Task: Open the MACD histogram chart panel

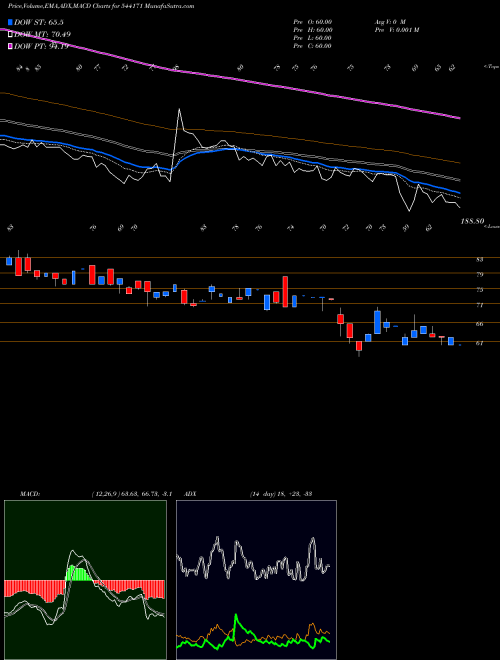Action: 85,580
